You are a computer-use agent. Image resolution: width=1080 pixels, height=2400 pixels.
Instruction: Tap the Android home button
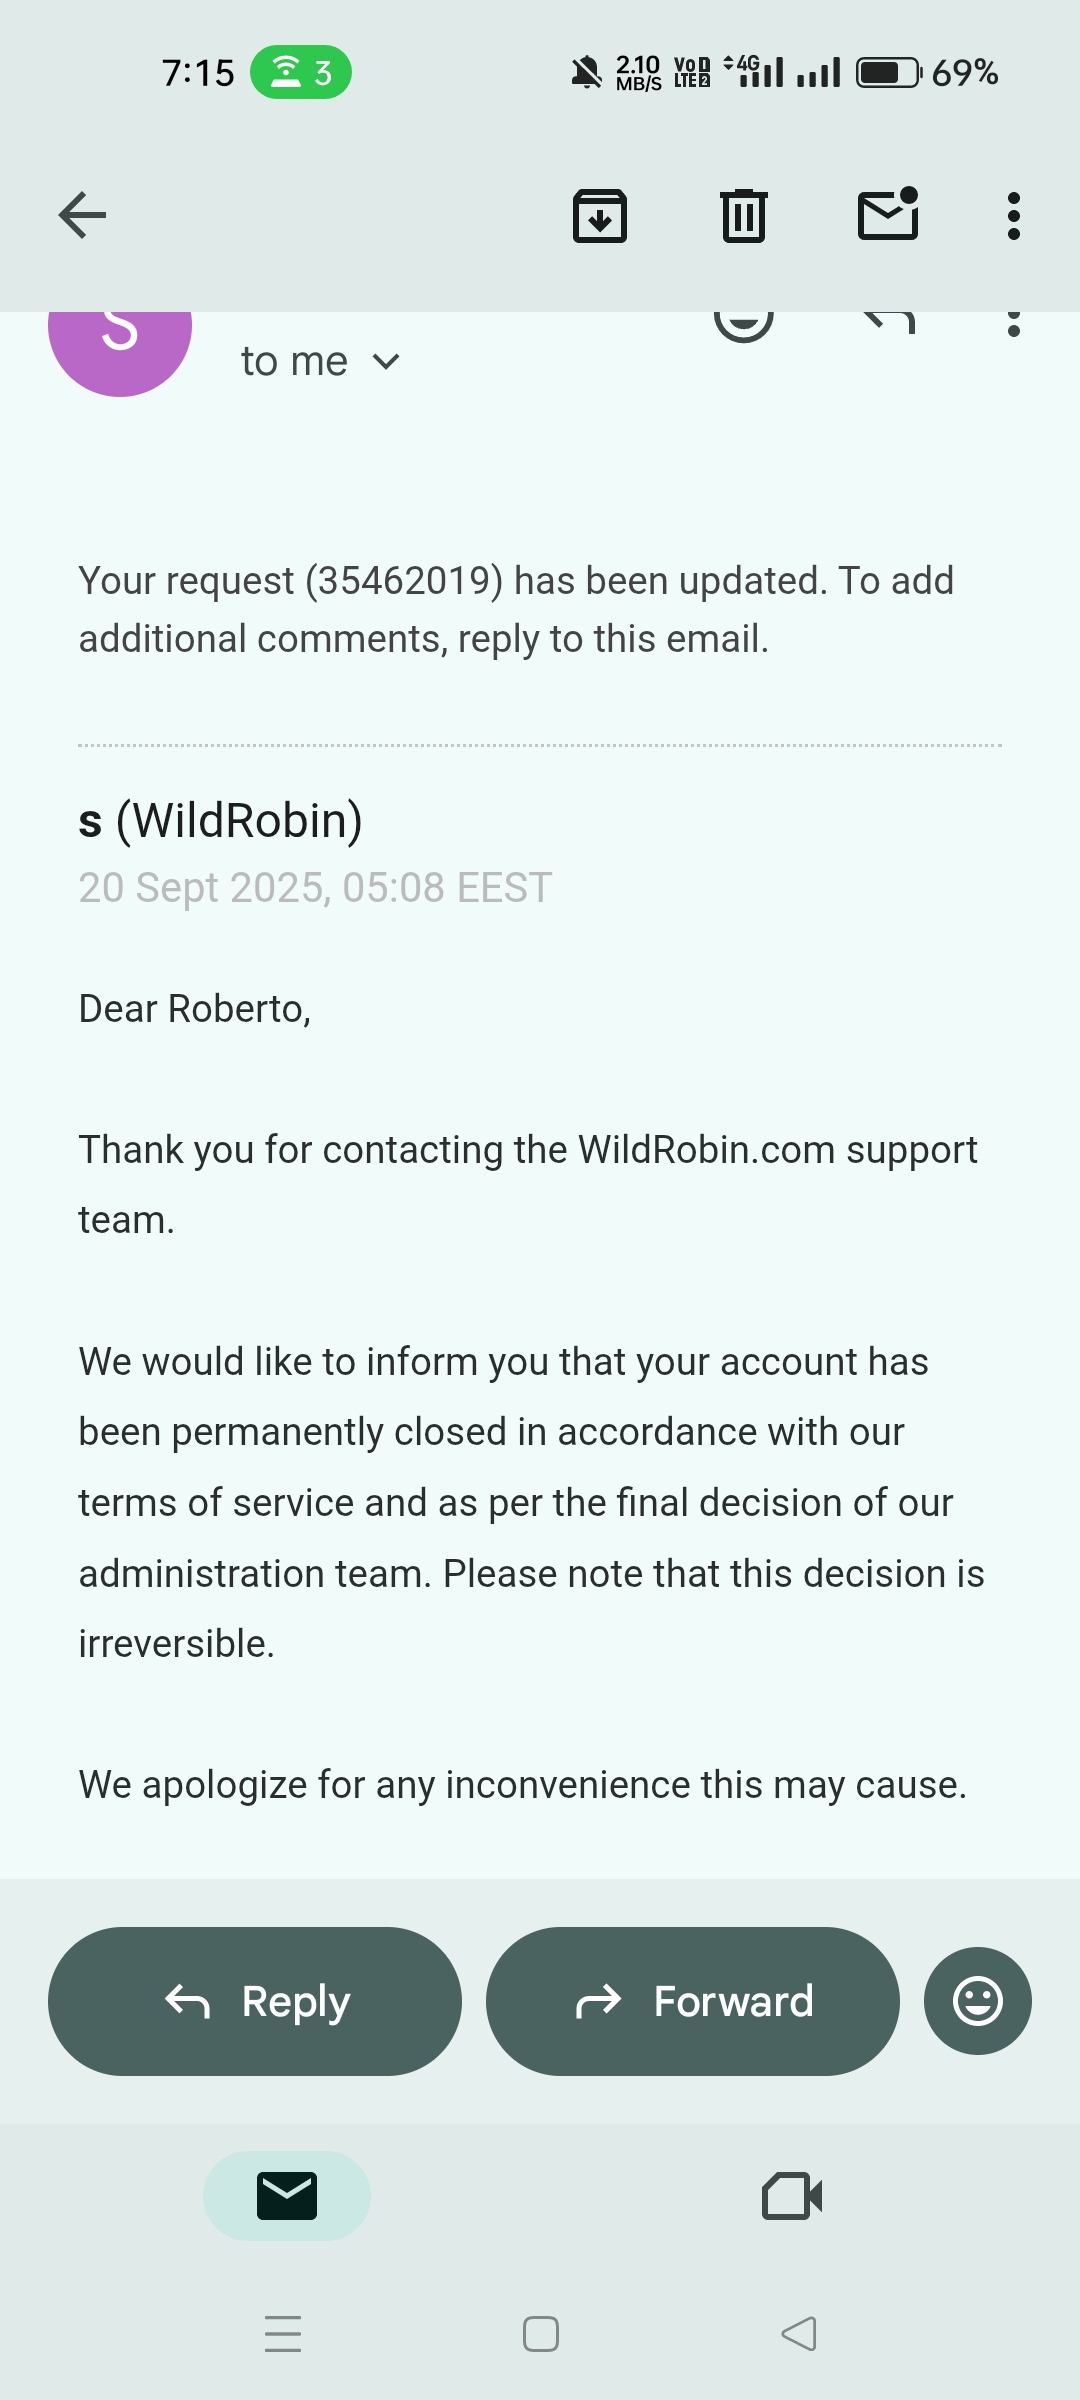point(541,2334)
